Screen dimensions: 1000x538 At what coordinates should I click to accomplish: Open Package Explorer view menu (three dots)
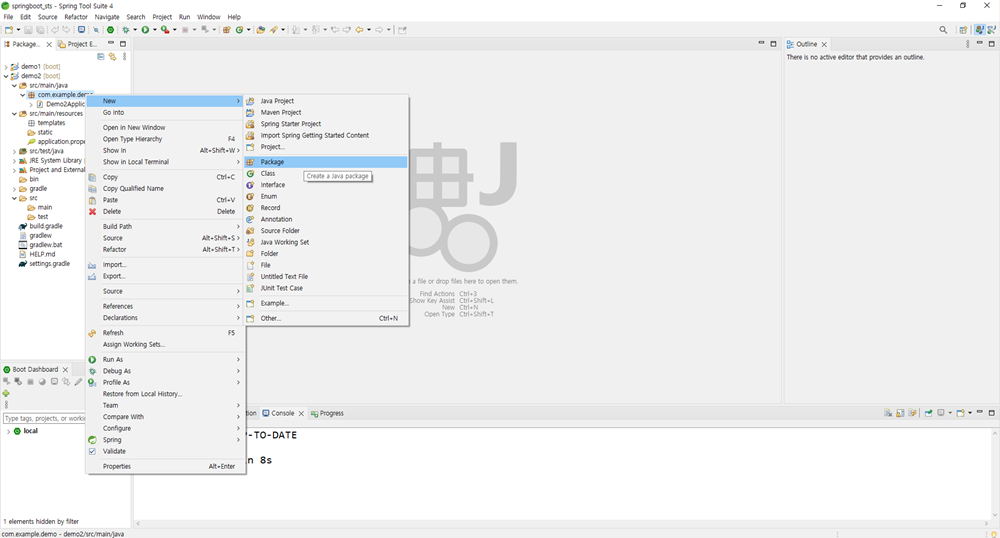tap(124, 57)
